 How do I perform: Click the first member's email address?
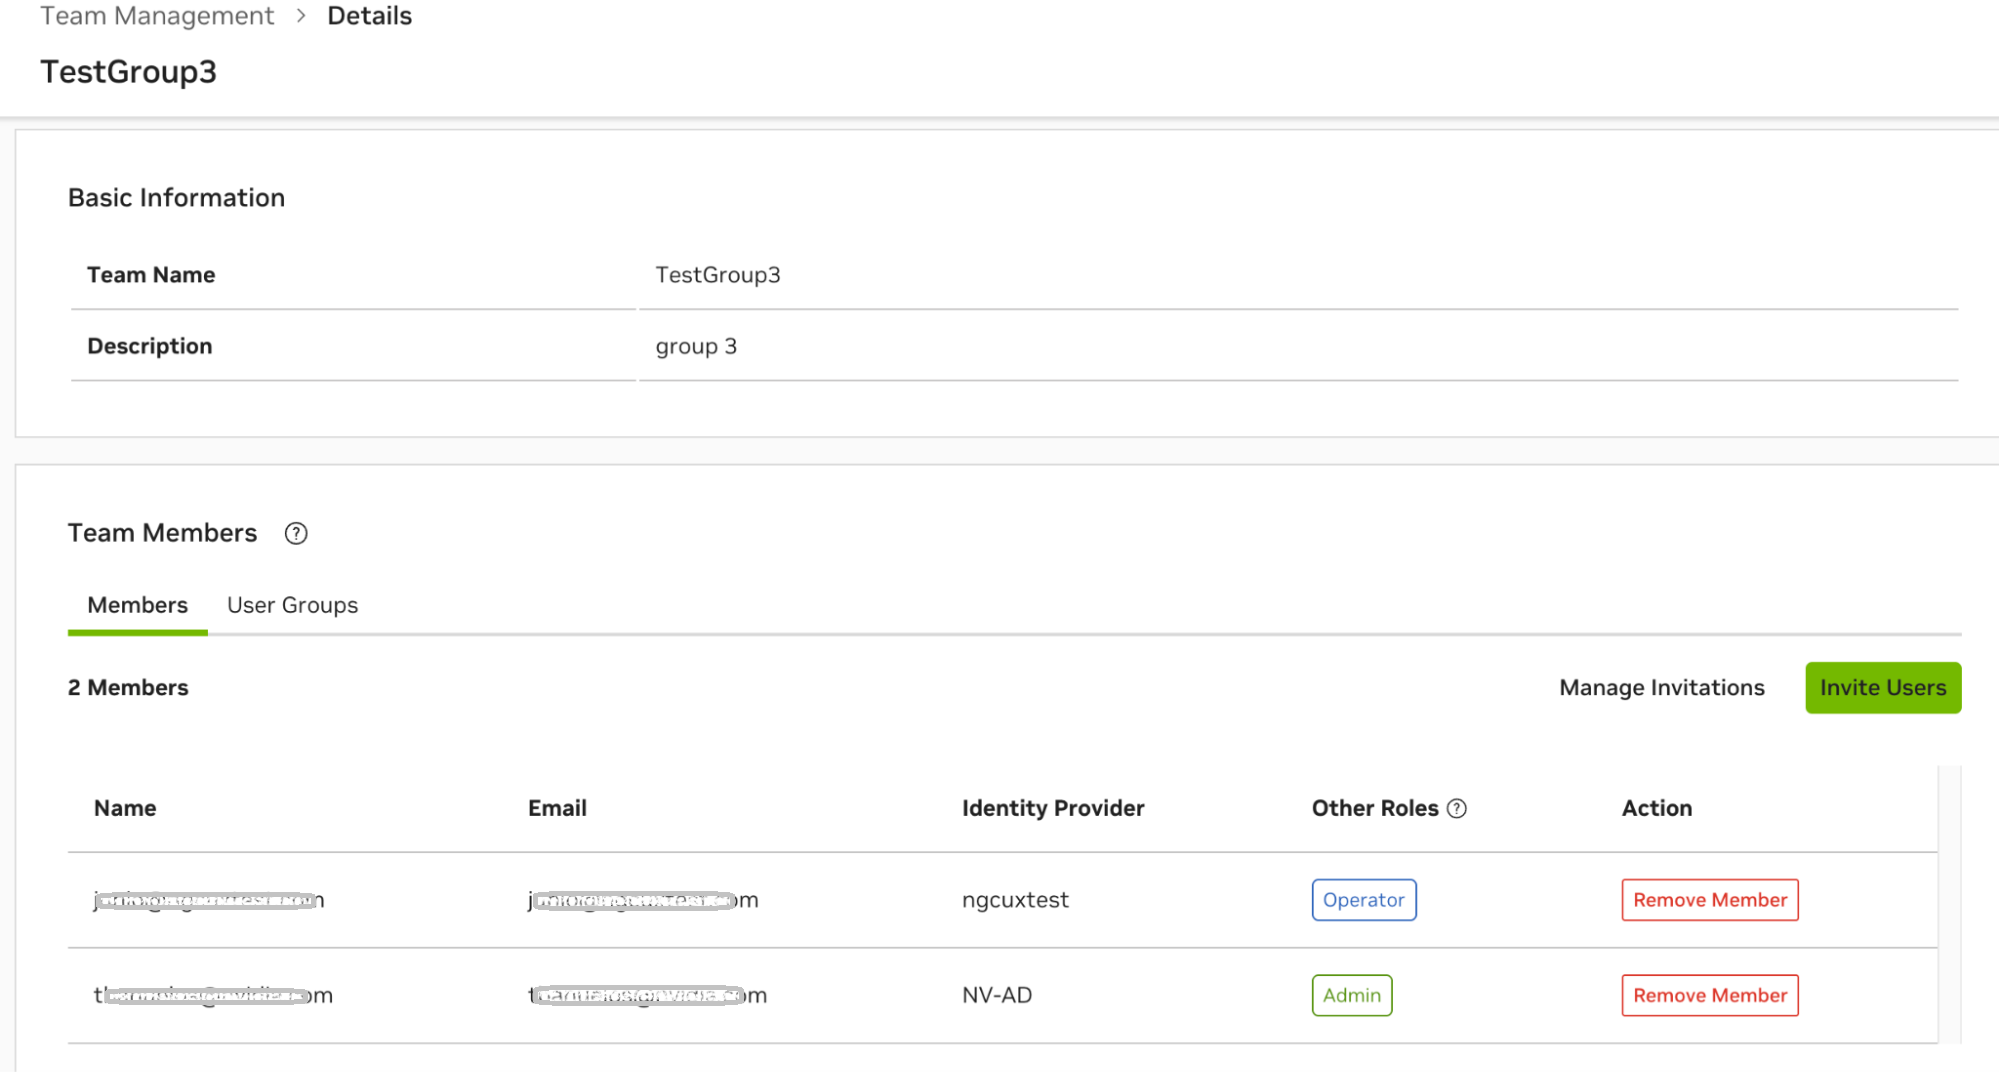pyautogui.click(x=643, y=899)
